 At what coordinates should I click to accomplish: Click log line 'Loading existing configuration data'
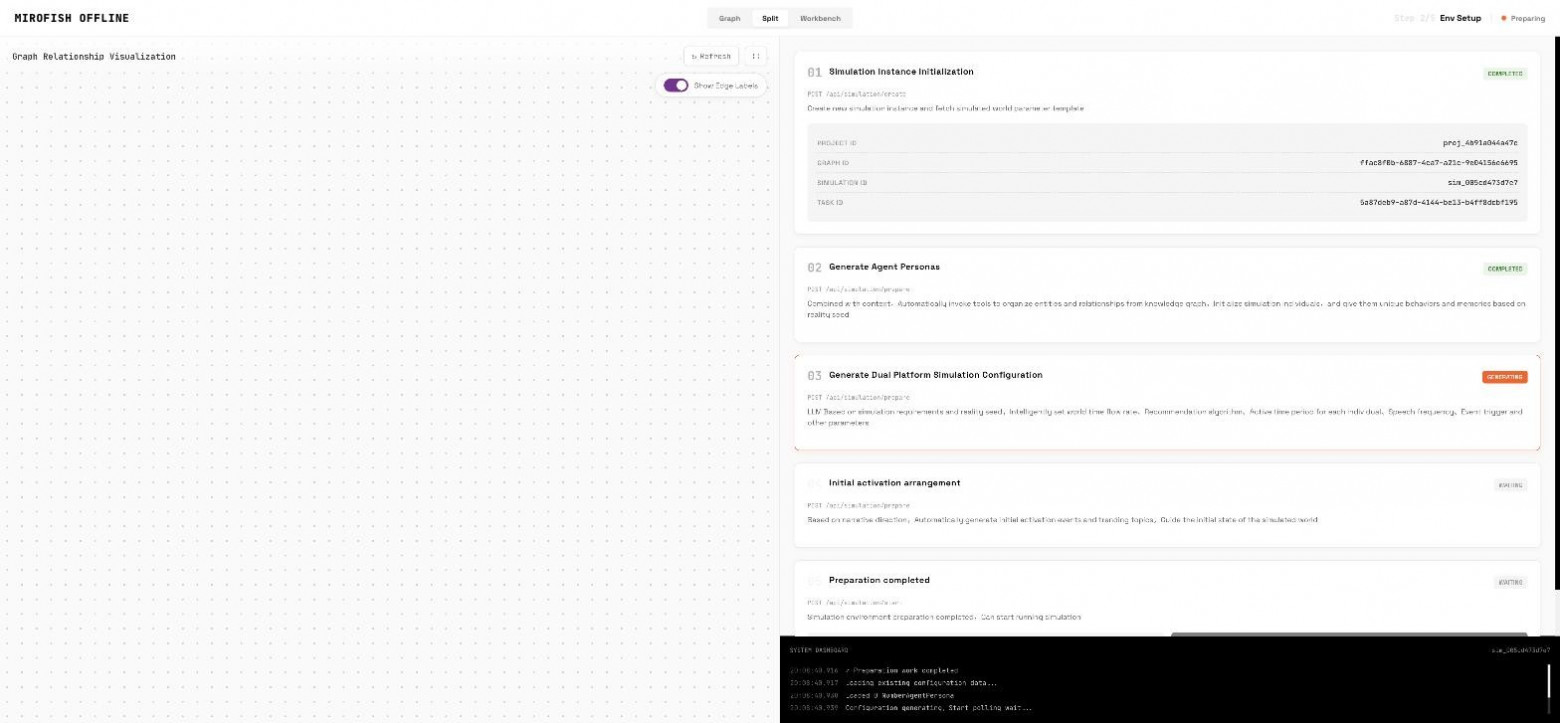coord(920,683)
